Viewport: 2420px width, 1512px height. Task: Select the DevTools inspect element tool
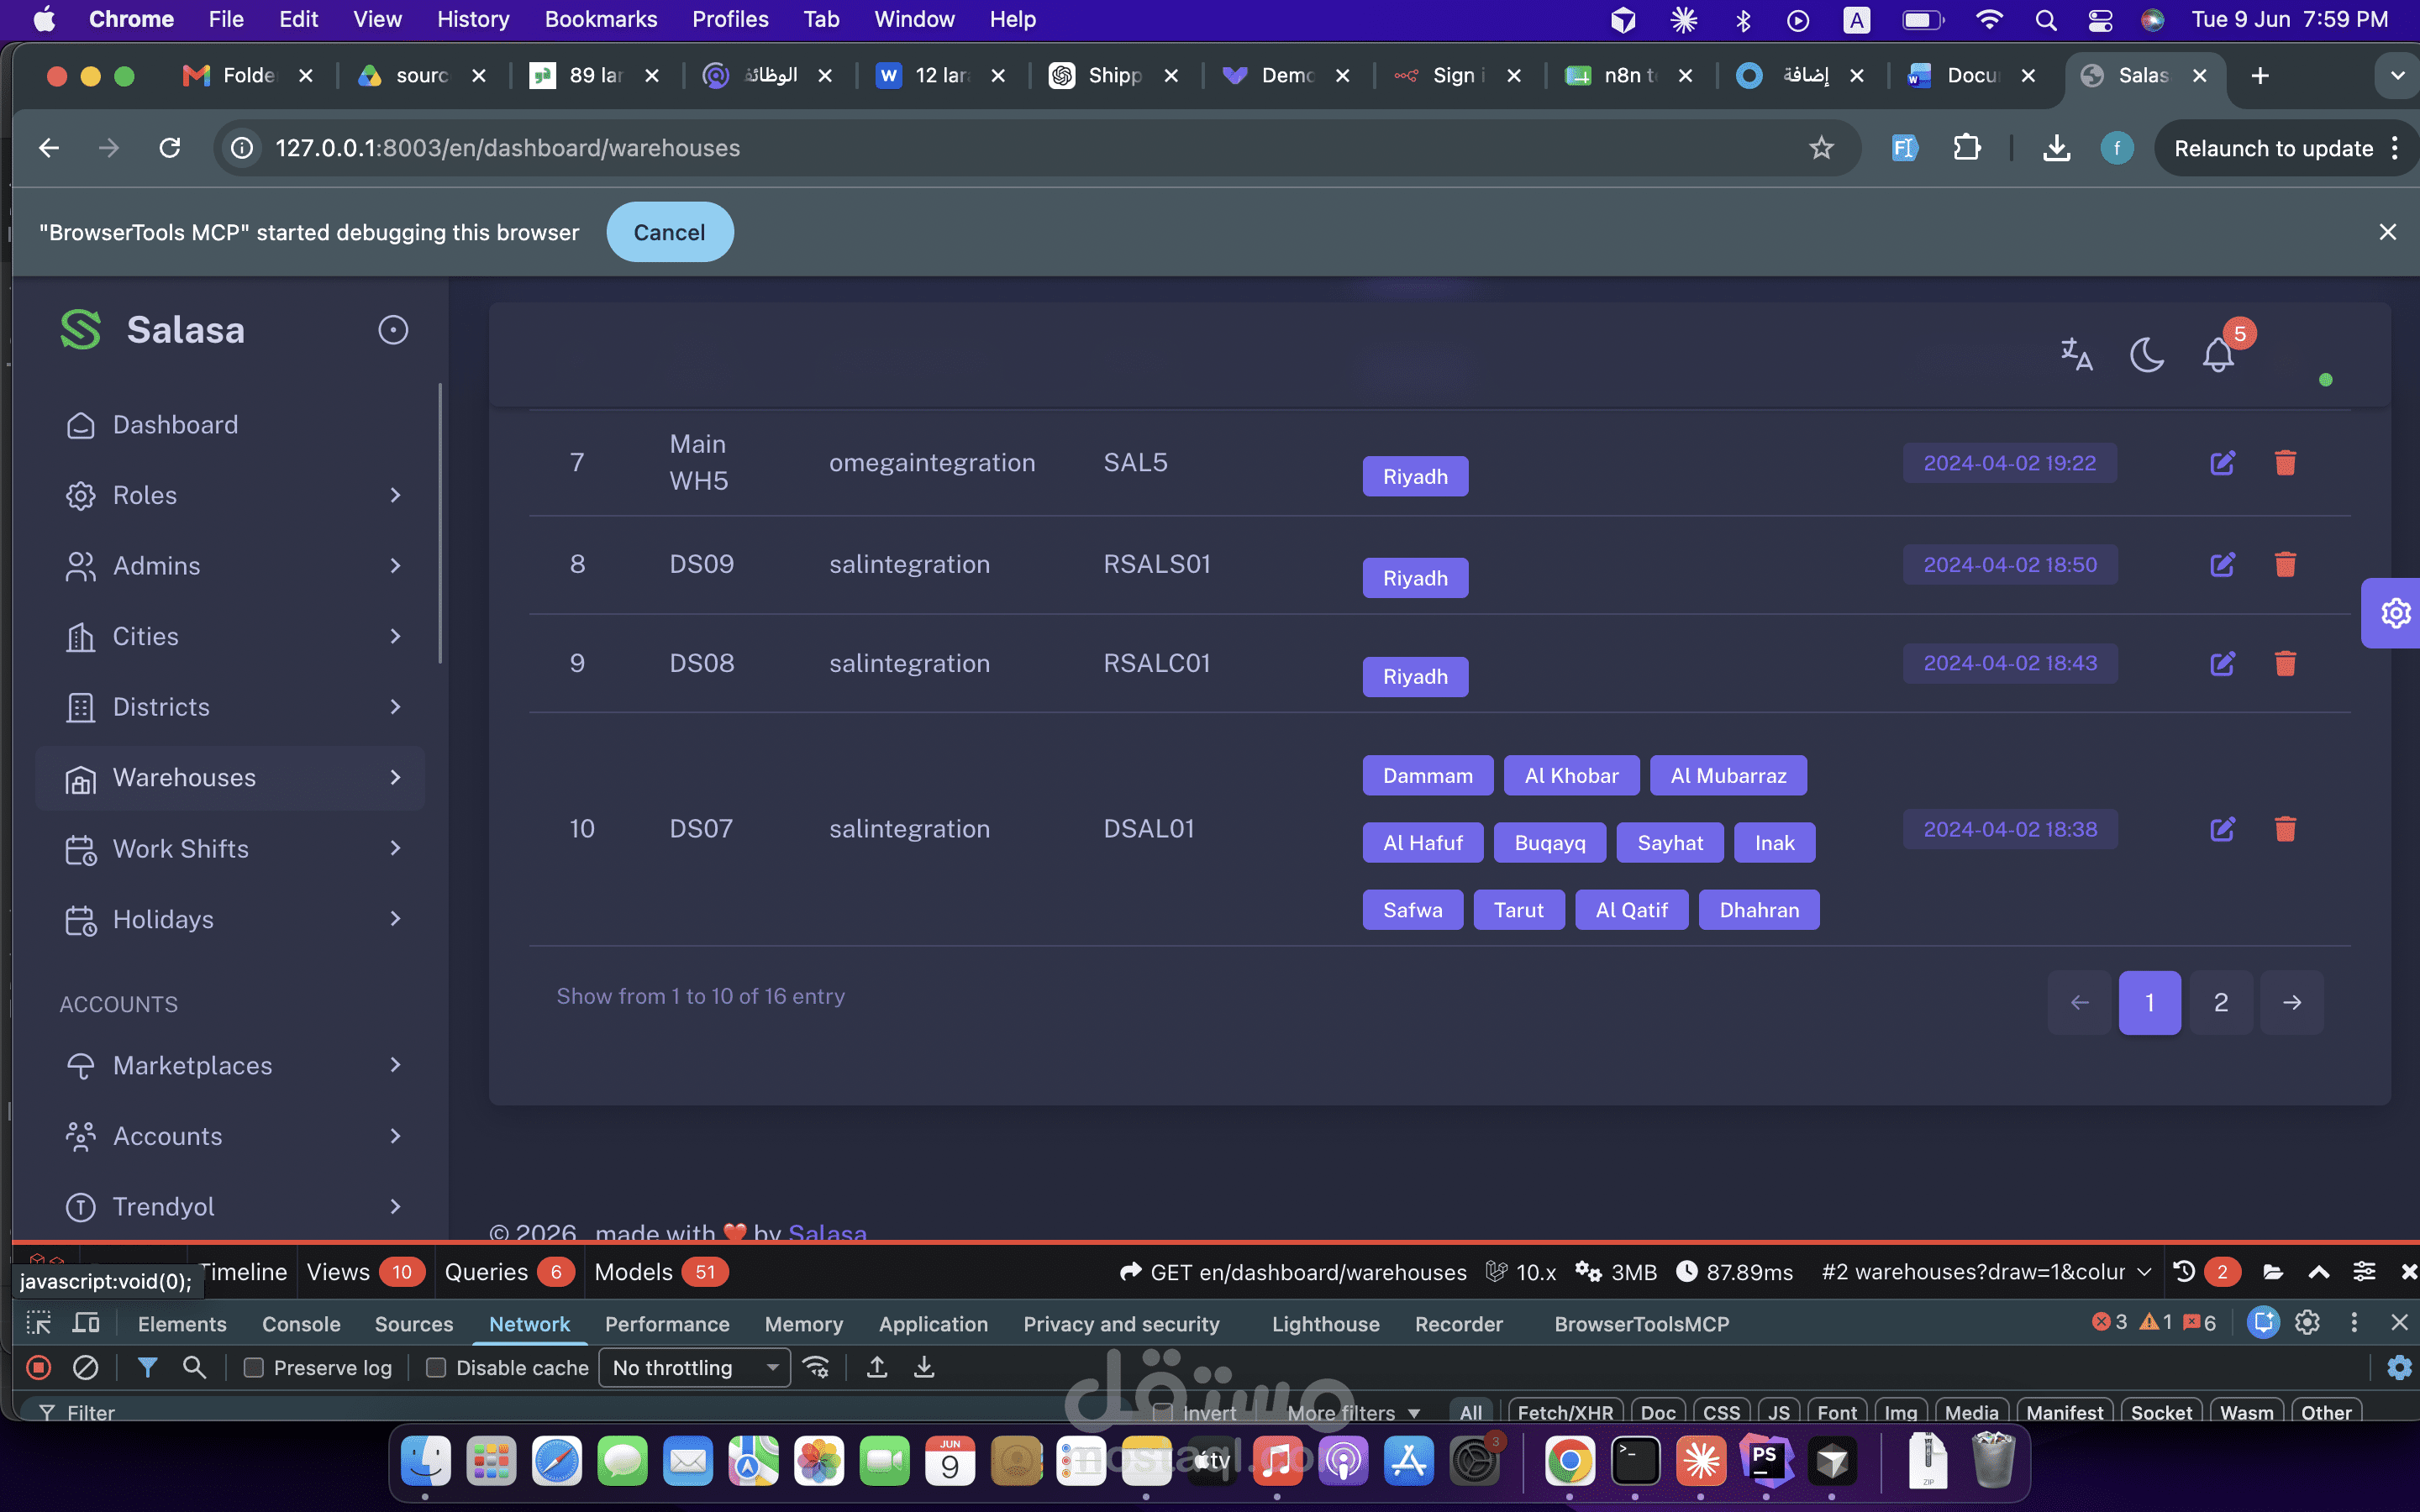(39, 1323)
